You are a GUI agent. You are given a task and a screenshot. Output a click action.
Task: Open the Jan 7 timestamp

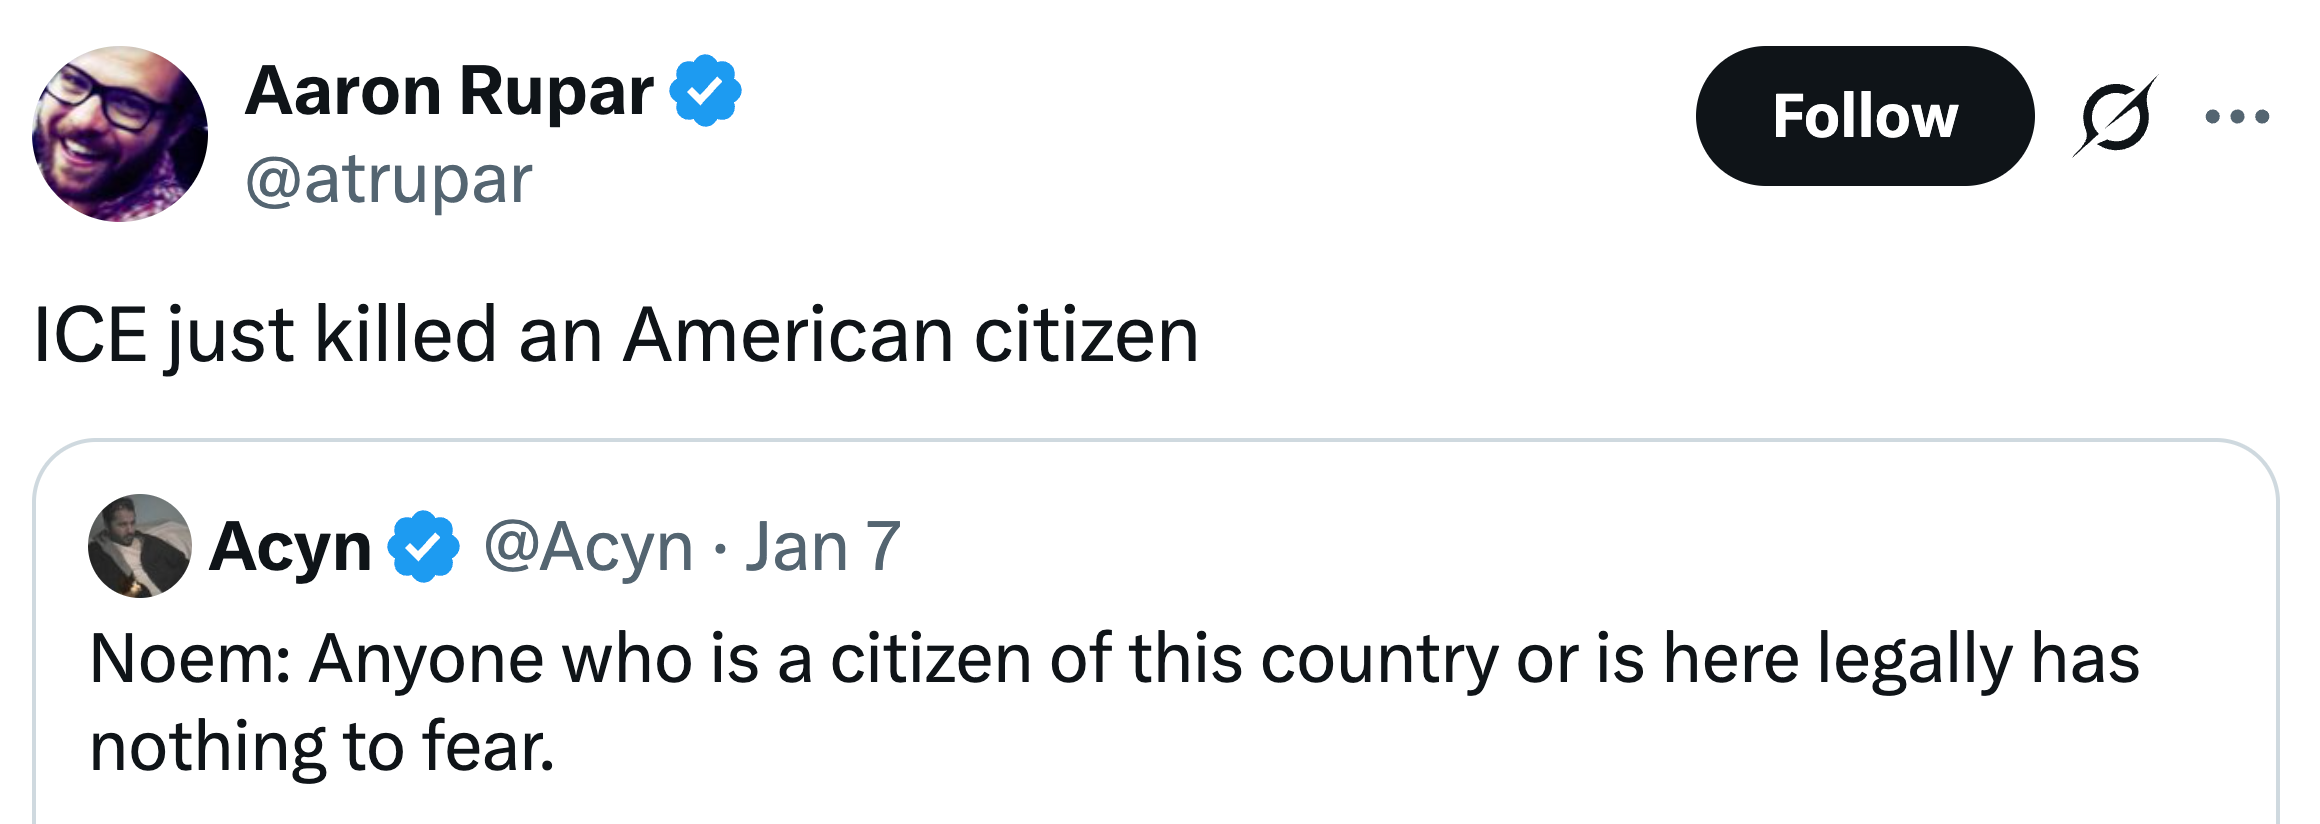tap(822, 547)
